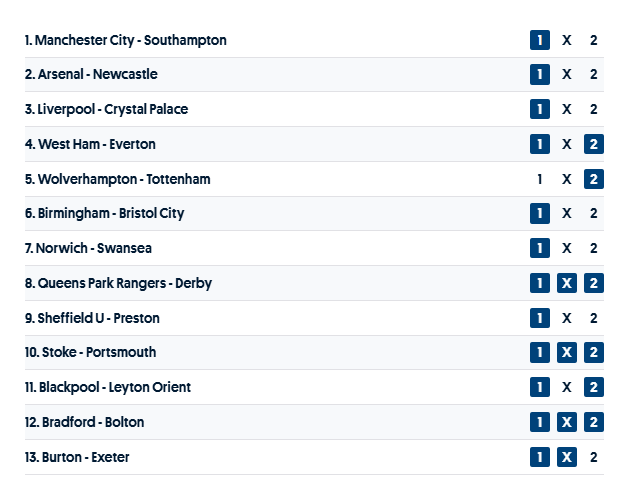Select draw for West Ham - Everton
Viewport: 628px width, 486px height.
[567, 144]
